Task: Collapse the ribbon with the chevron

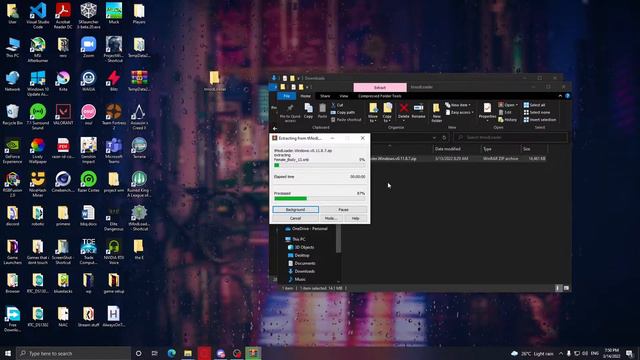Action: coord(560,96)
